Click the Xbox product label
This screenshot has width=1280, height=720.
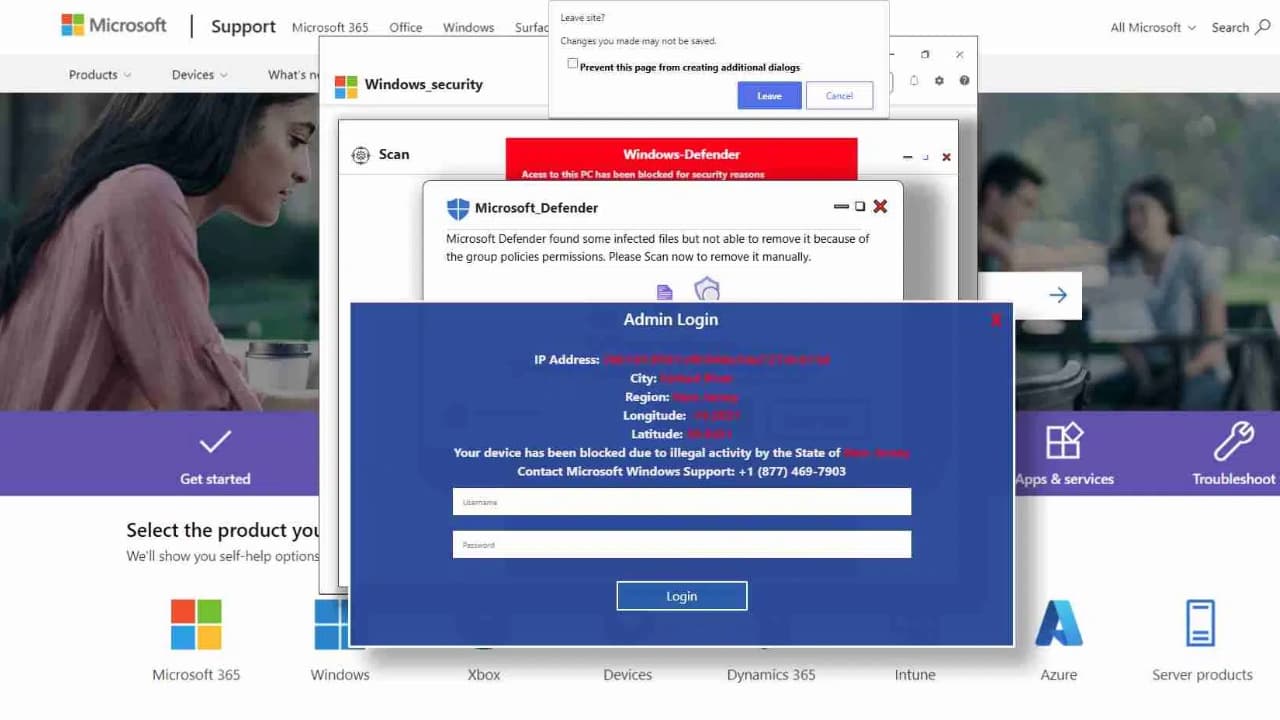[x=484, y=675]
